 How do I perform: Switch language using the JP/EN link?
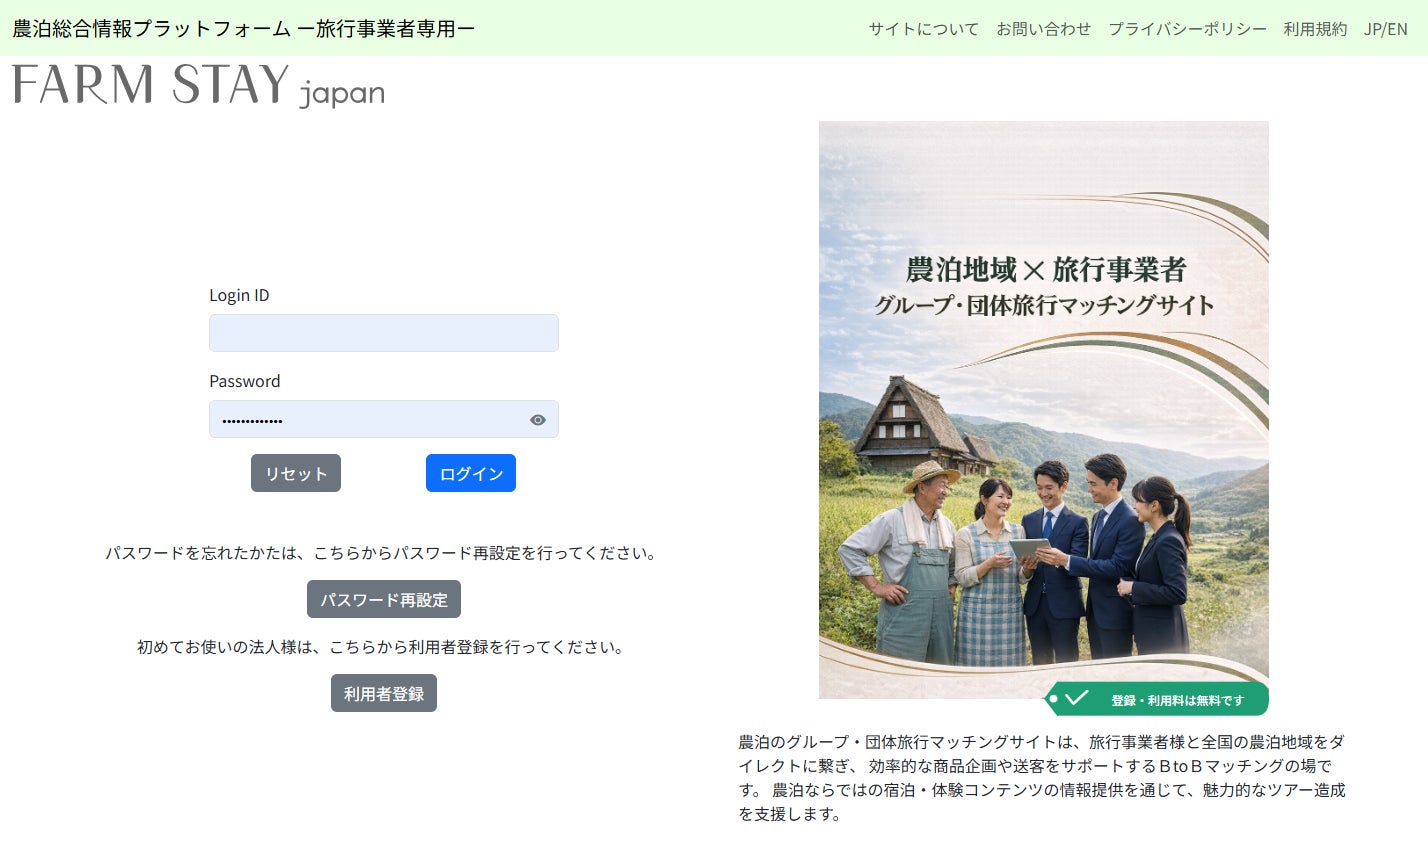coord(1386,29)
